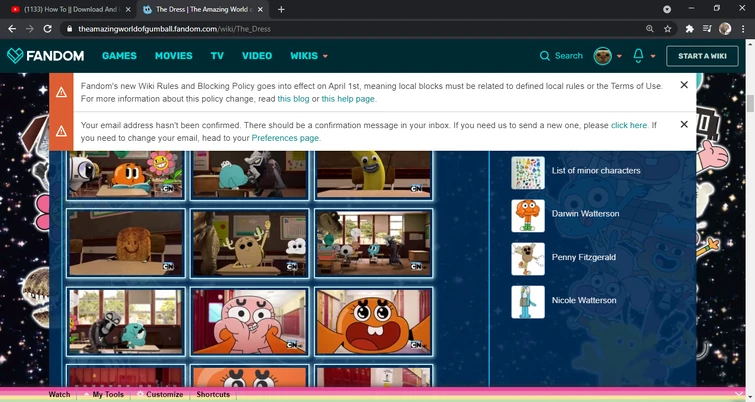Click Customize in the bottom toolbar

[160, 394]
